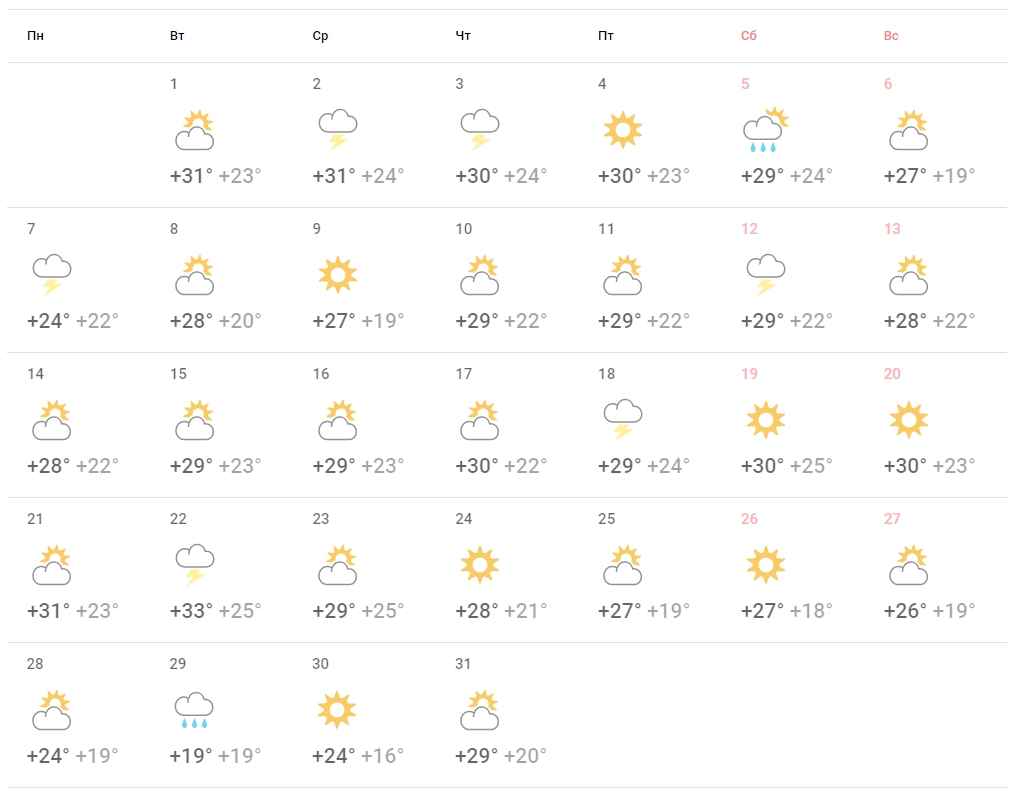Click the thunderstorm icon on day 7

coord(52,275)
